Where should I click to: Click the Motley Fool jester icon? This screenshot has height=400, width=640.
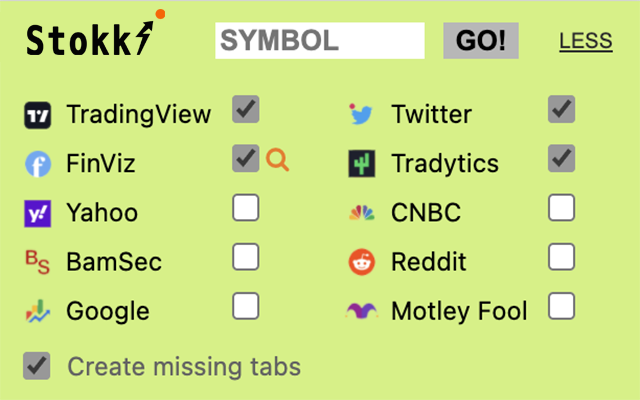[x=361, y=312]
